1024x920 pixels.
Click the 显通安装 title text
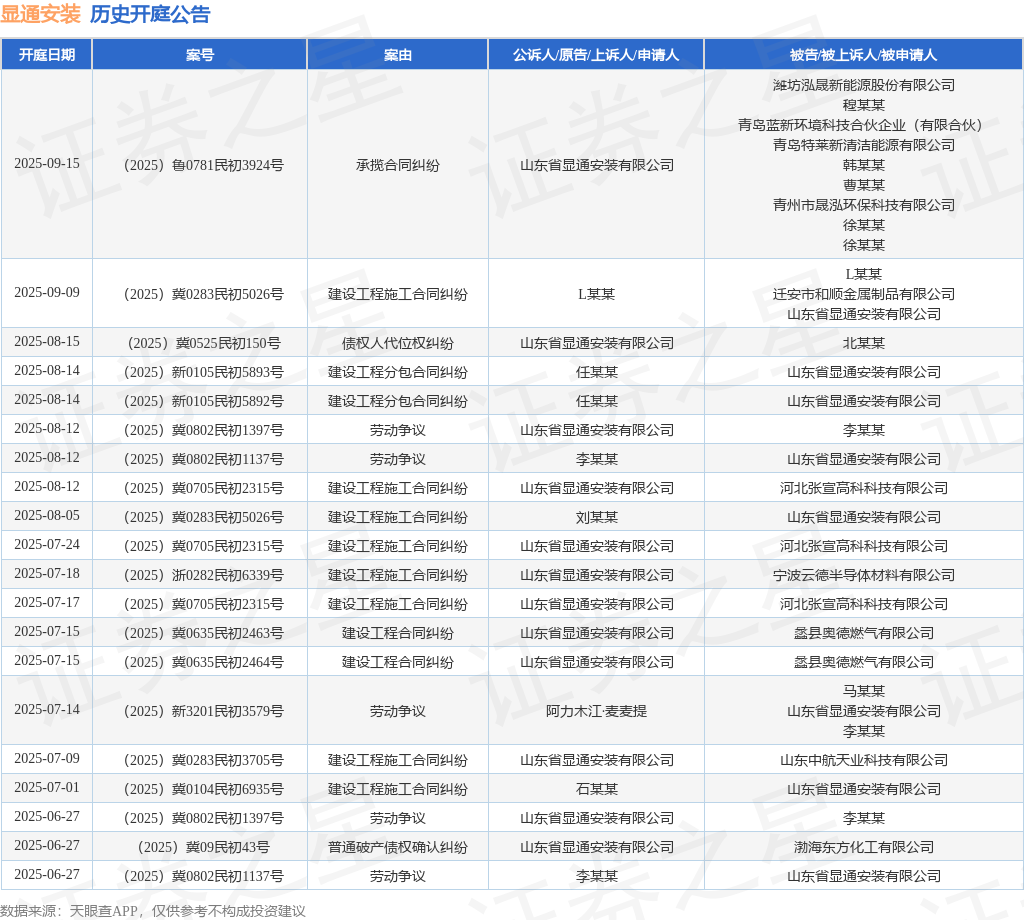coord(40,14)
